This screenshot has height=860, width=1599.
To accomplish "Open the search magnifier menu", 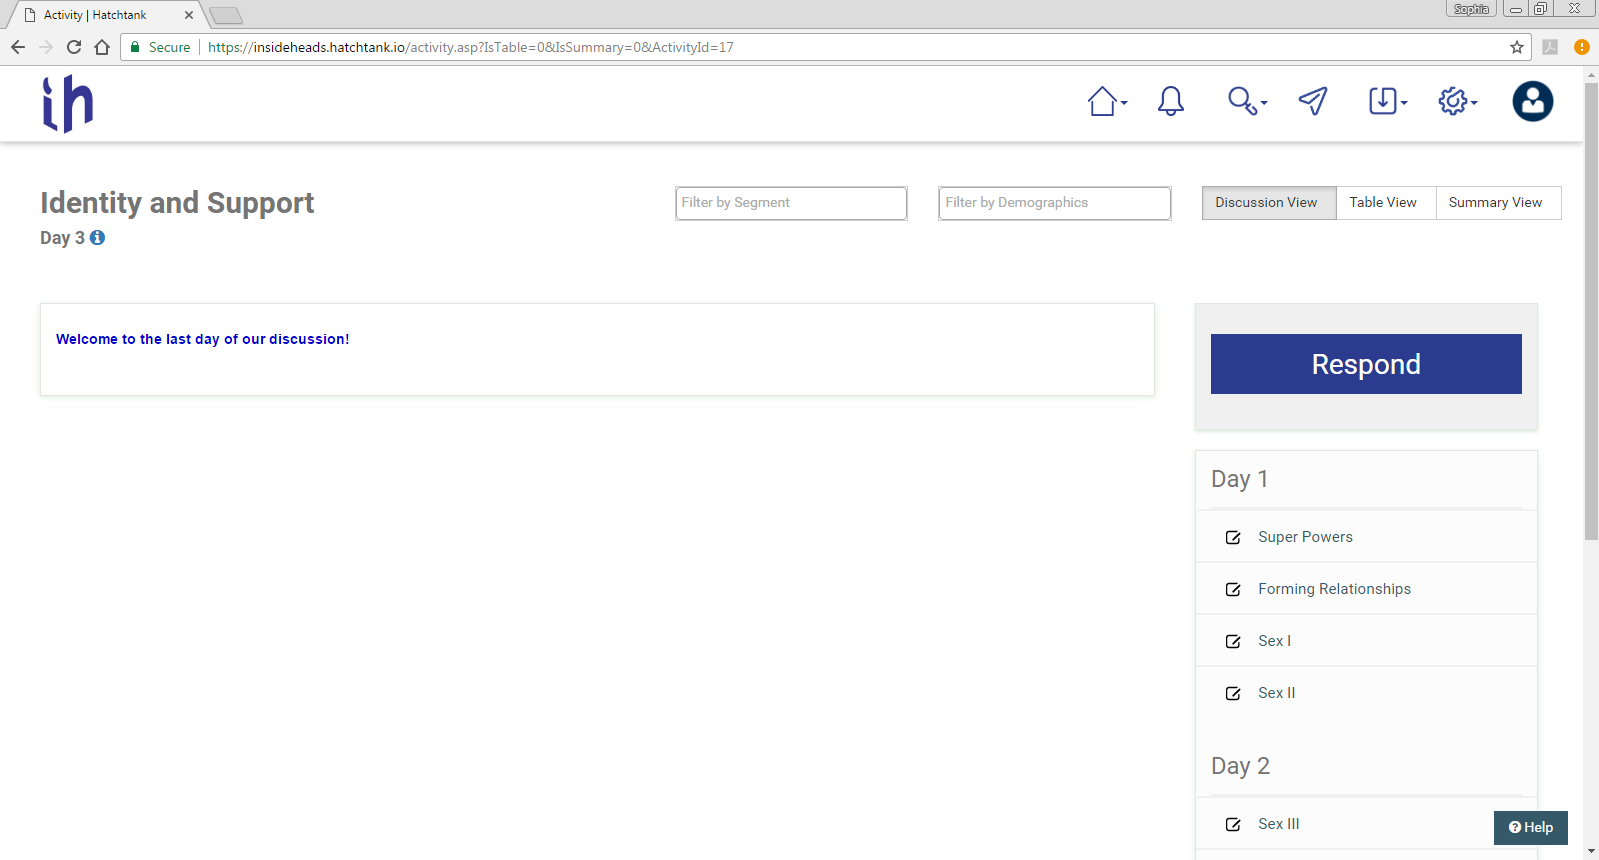I will tap(1246, 101).
